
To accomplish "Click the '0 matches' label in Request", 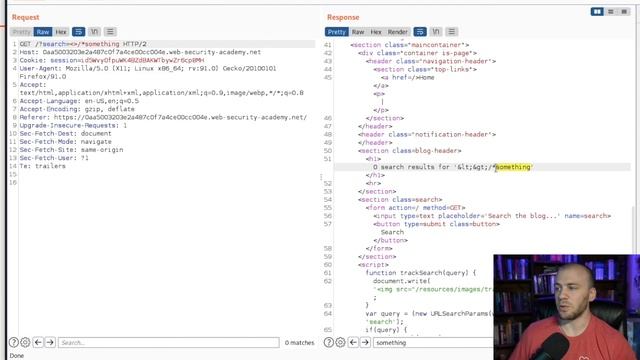I will pos(300,343).
